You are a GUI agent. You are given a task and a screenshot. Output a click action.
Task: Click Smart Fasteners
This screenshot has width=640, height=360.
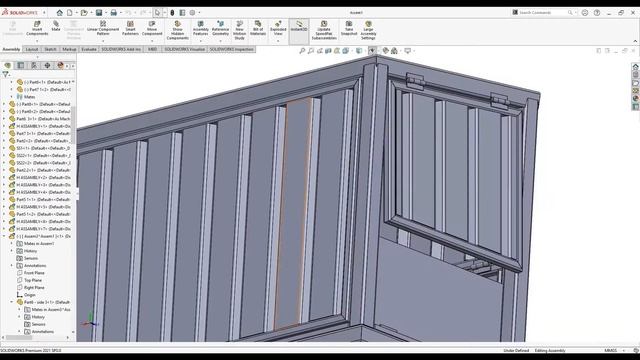130,29
